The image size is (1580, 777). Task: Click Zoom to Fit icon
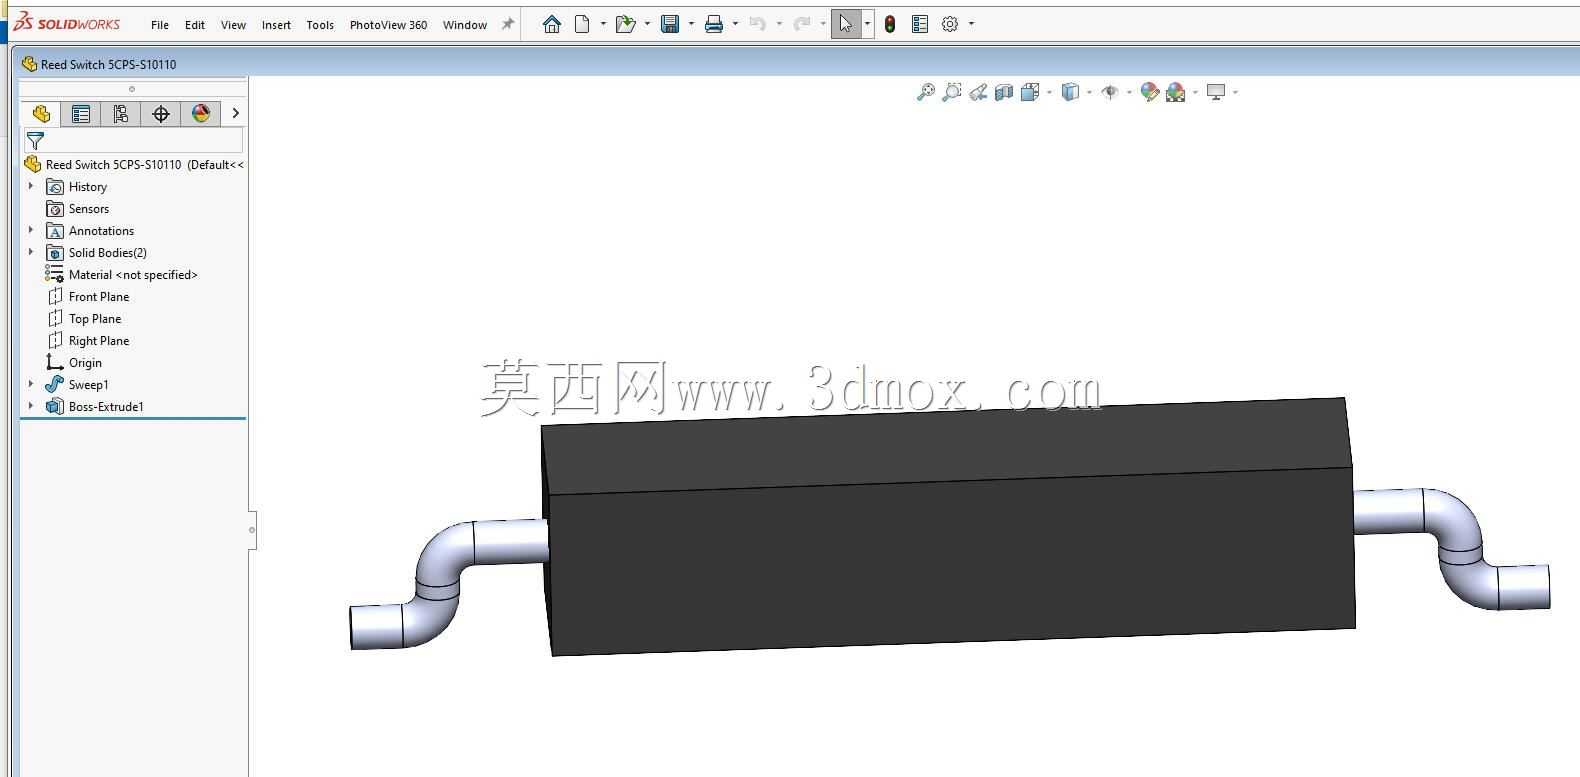[x=926, y=92]
